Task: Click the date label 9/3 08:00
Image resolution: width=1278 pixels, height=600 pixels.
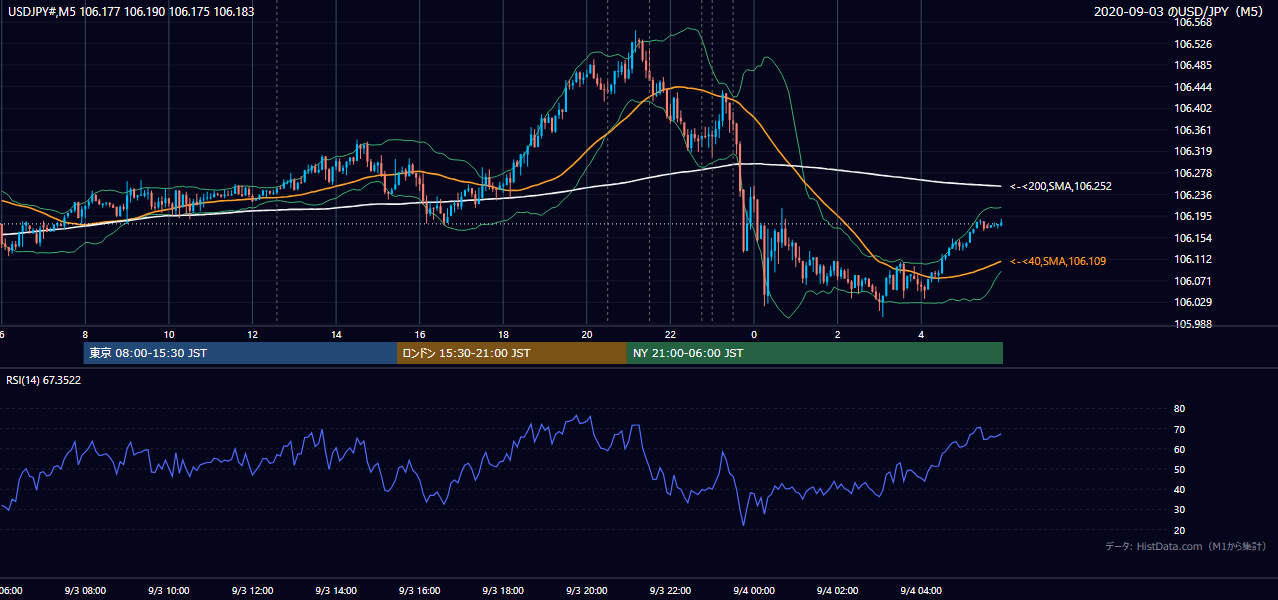Action: tap(85, 591)
